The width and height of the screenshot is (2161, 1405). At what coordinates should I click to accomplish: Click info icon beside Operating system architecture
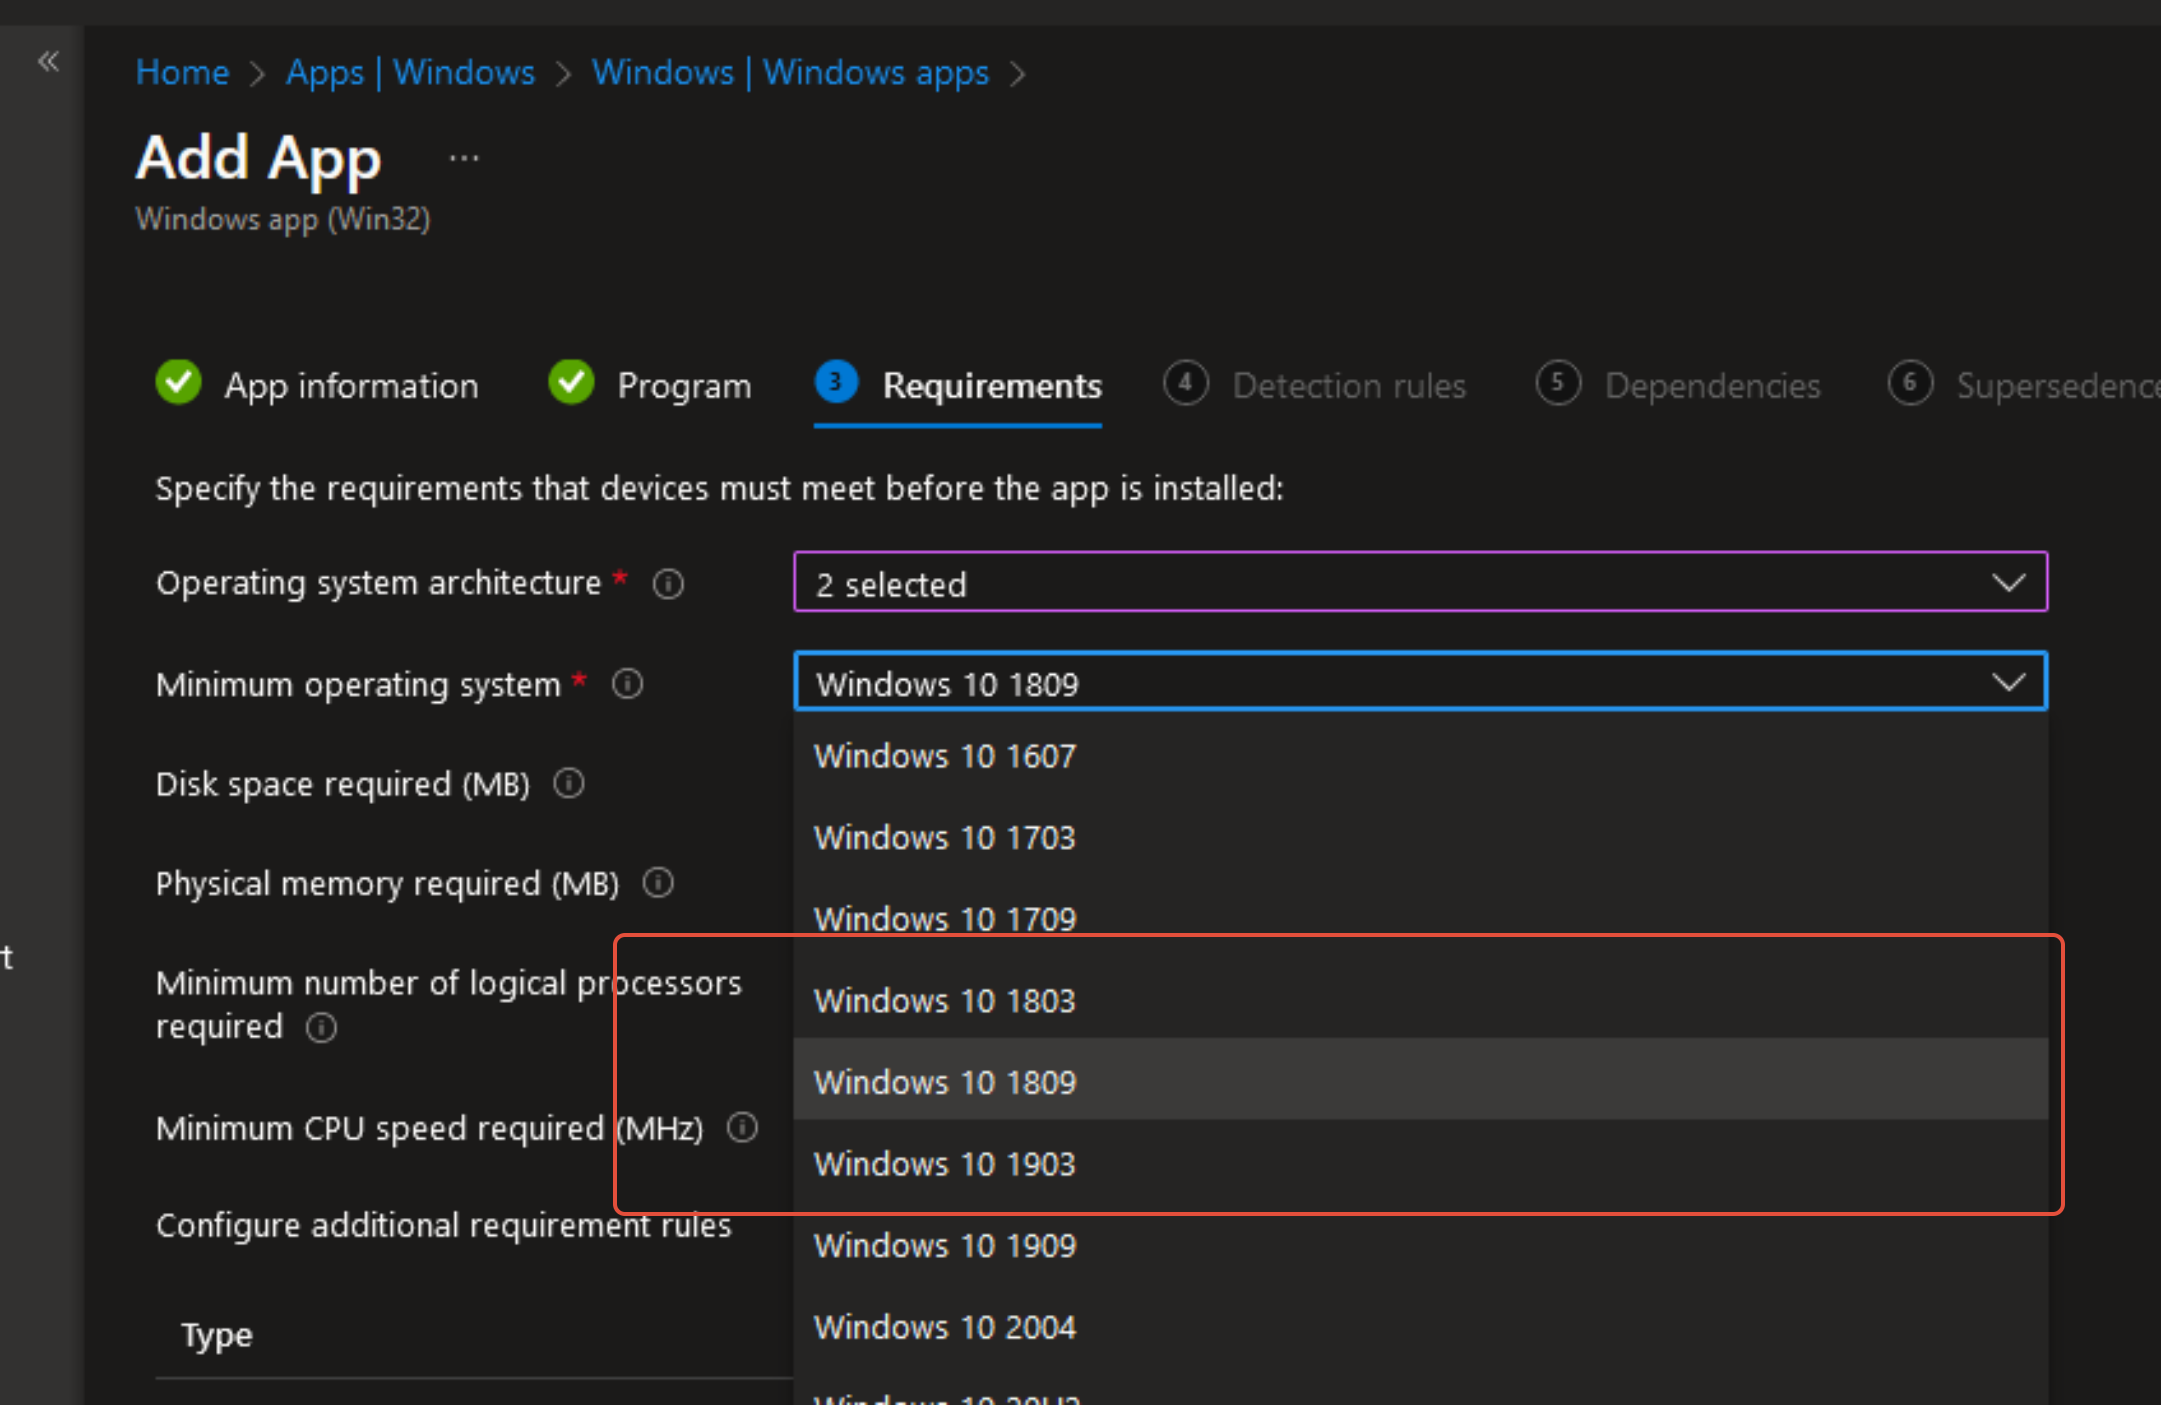[x=668, y=584]
